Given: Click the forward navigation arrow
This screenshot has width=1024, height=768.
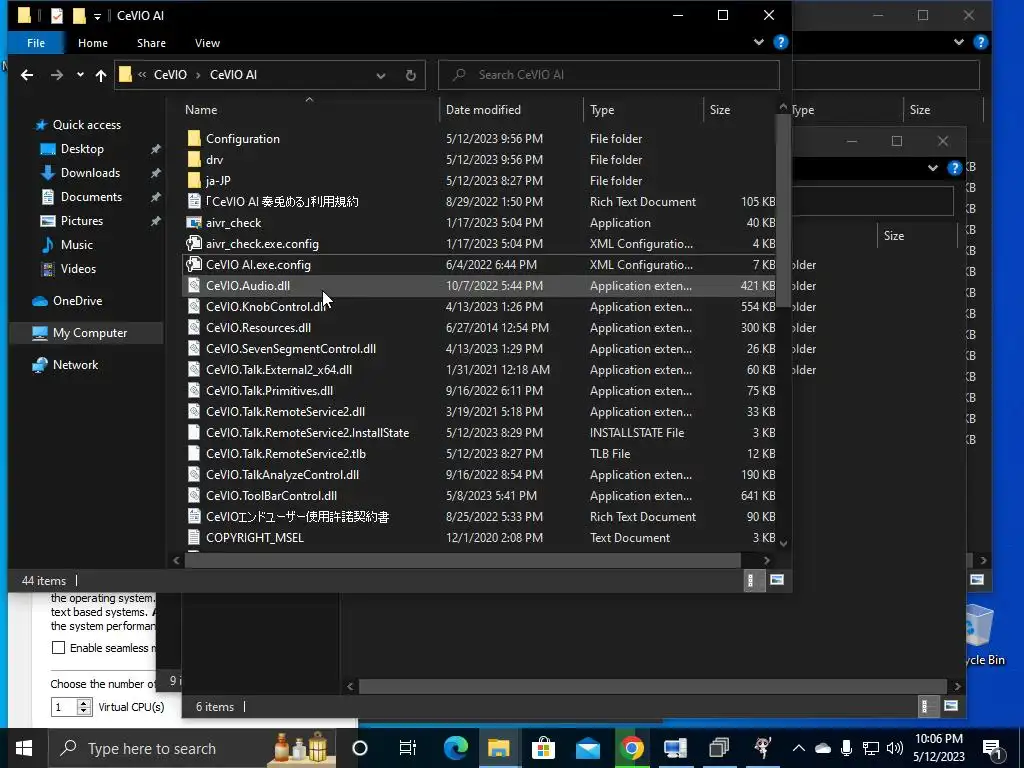Looking at the screenshot, I should pyautogui.click(x=57, y=75).
